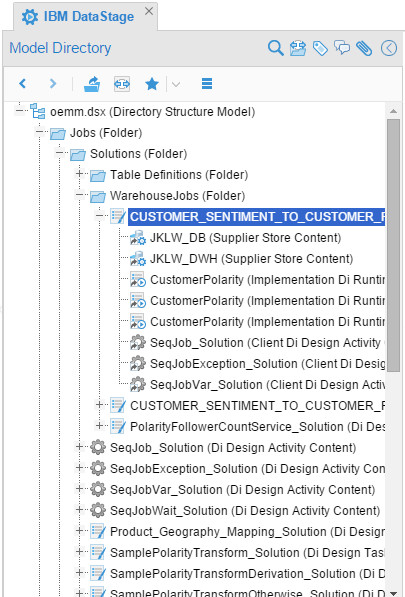Click the WarehouseJobs folder icon

pyautogui.click(x=98, y=196)
